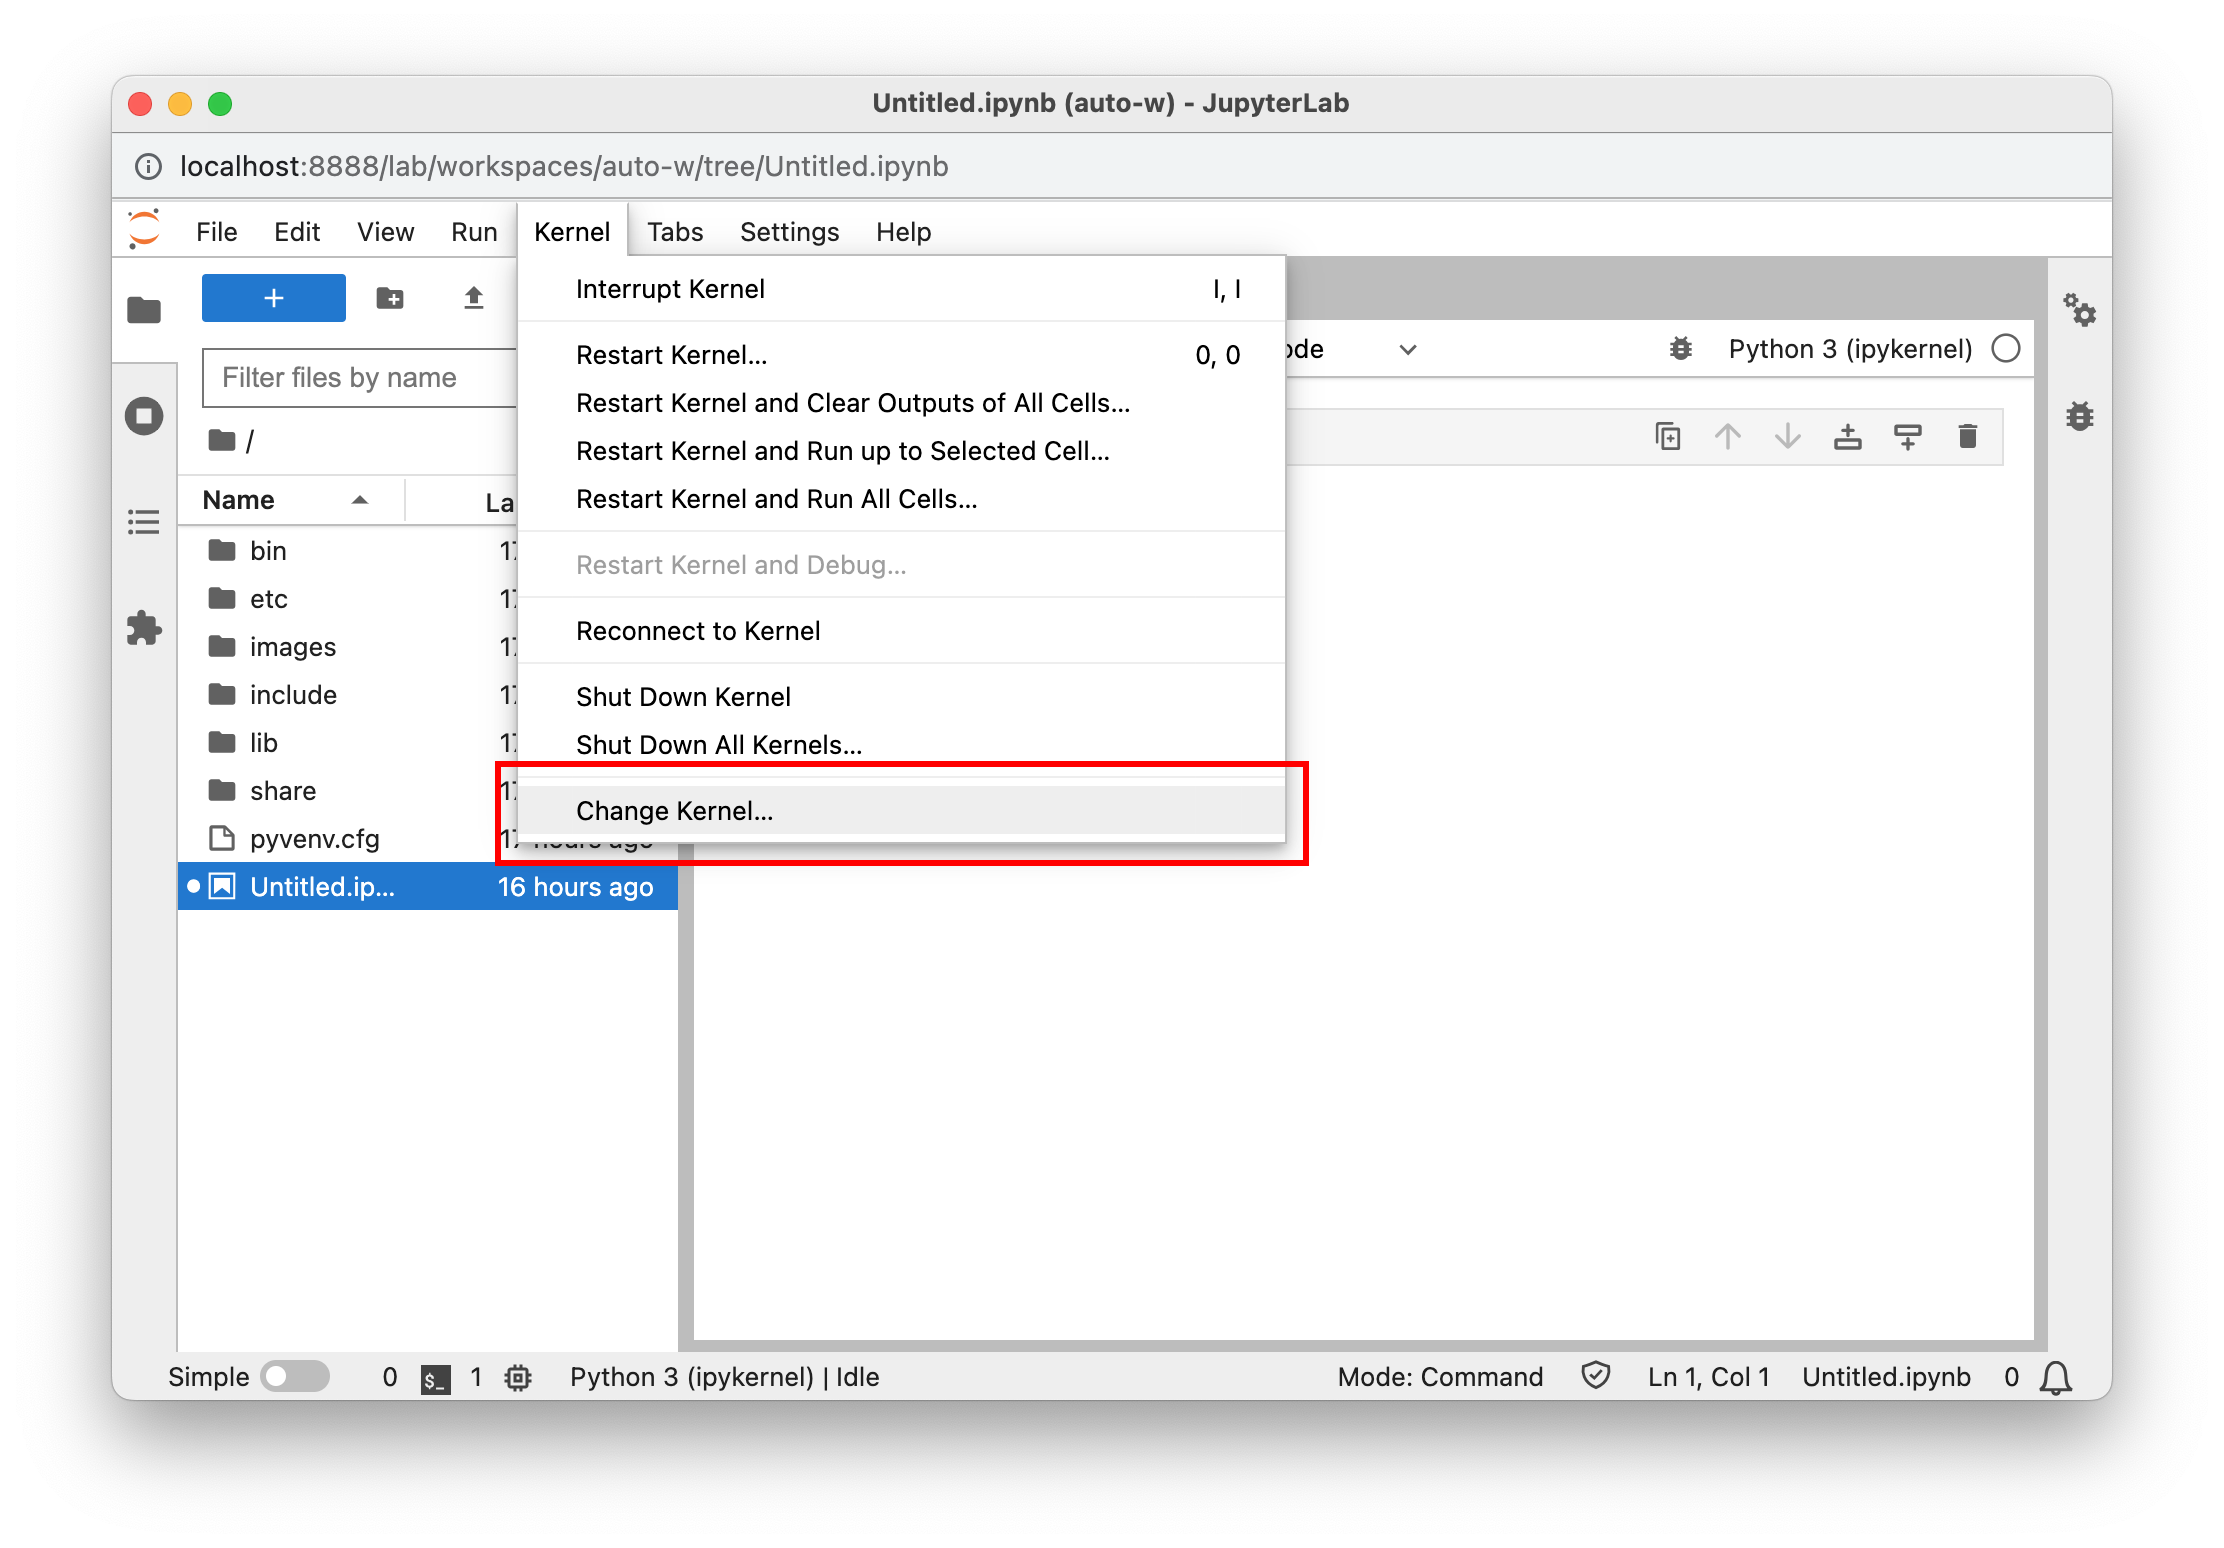This screenshot has width=2224, height=1548.
Task: Click the Upload Files icon
Action: (474, 298)
